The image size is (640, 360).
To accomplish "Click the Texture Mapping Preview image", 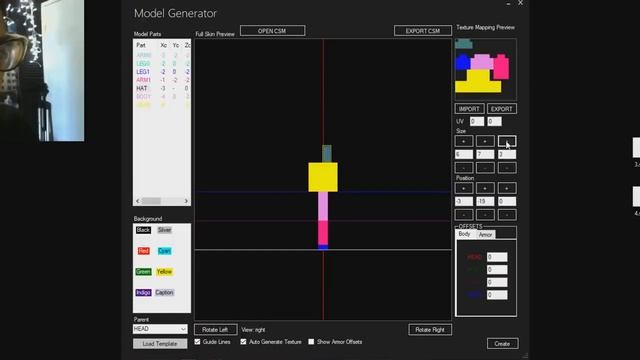I will tap(486, 69).
